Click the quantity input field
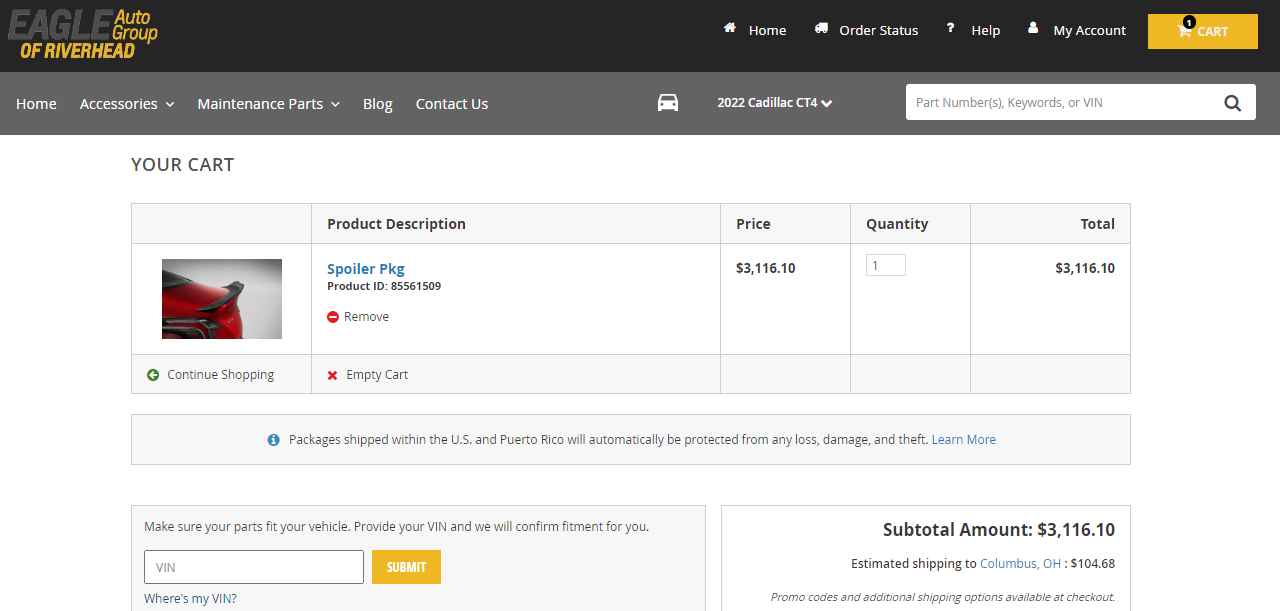This screenshot has width=1280, height=611. (x=885, y=265)
